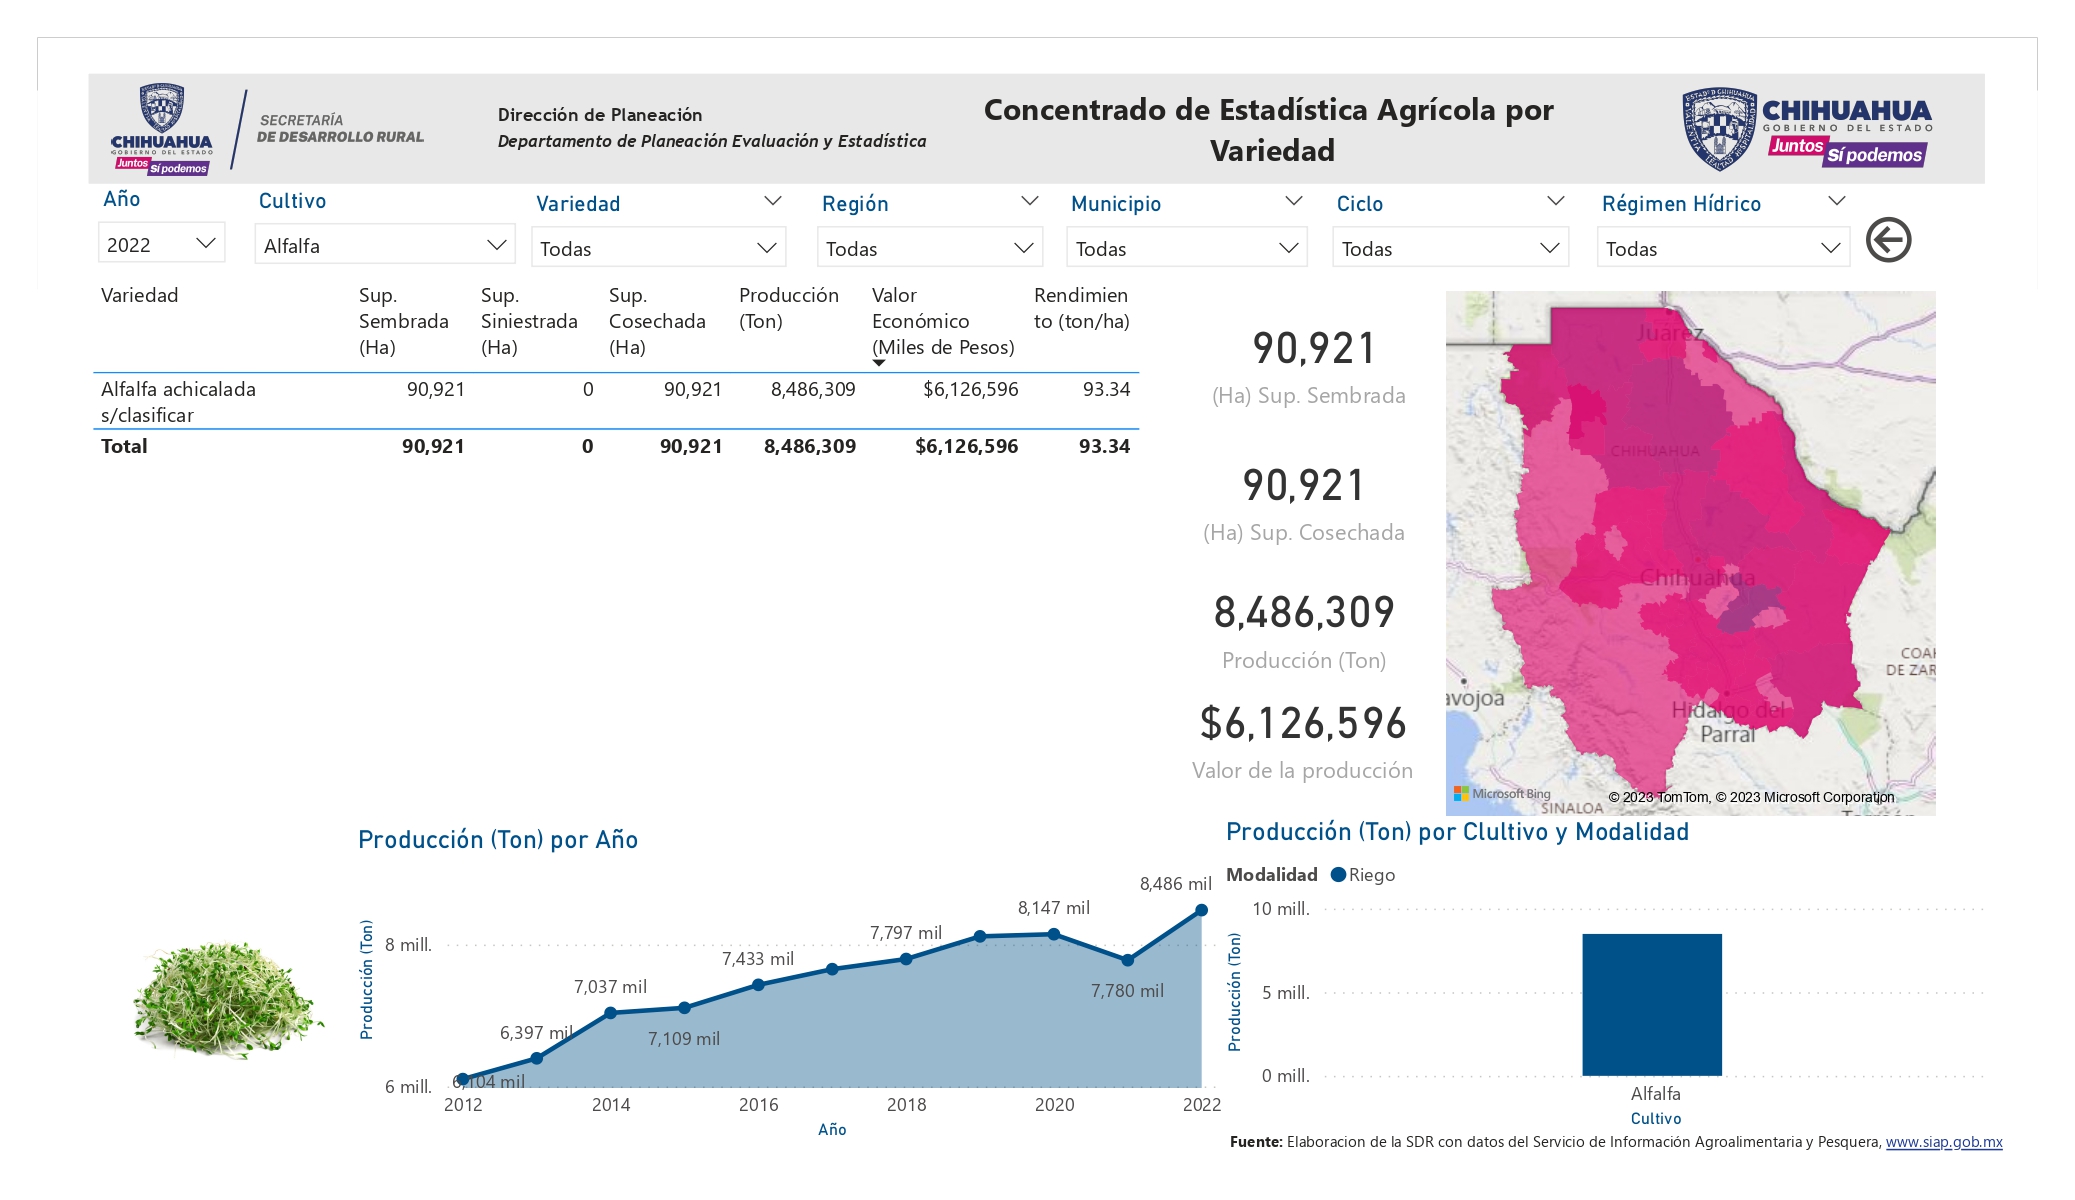Sort by Sup. Siniestrada (Ha) column
The height and width of the screenshot is (1200, 2075).
(x=529, y=321)
